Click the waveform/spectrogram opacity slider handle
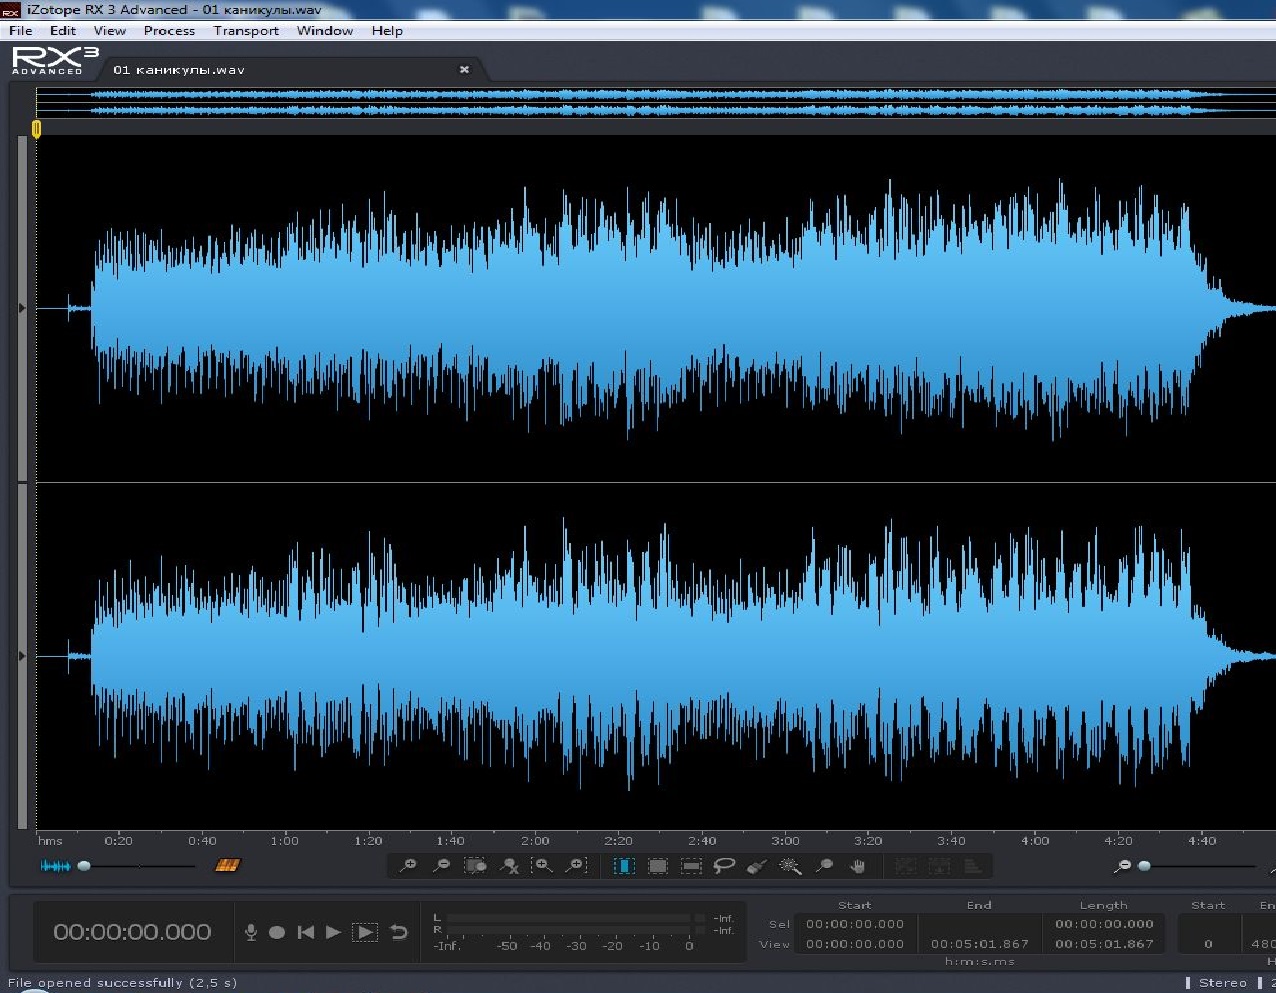 click(84, 866)
